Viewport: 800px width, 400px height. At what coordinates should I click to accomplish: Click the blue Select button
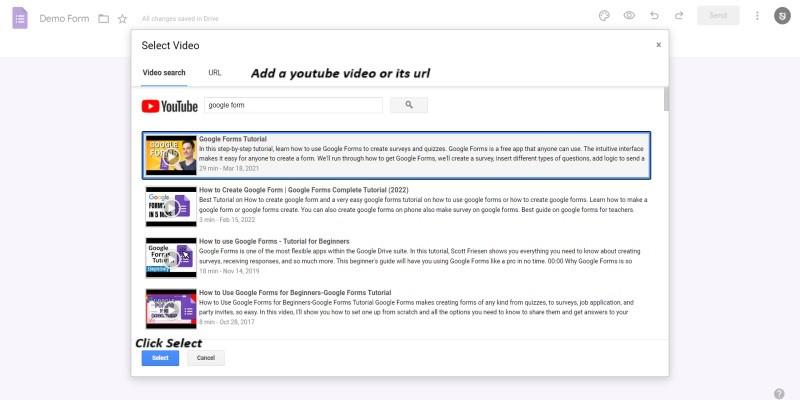click(x=160, y=358)
